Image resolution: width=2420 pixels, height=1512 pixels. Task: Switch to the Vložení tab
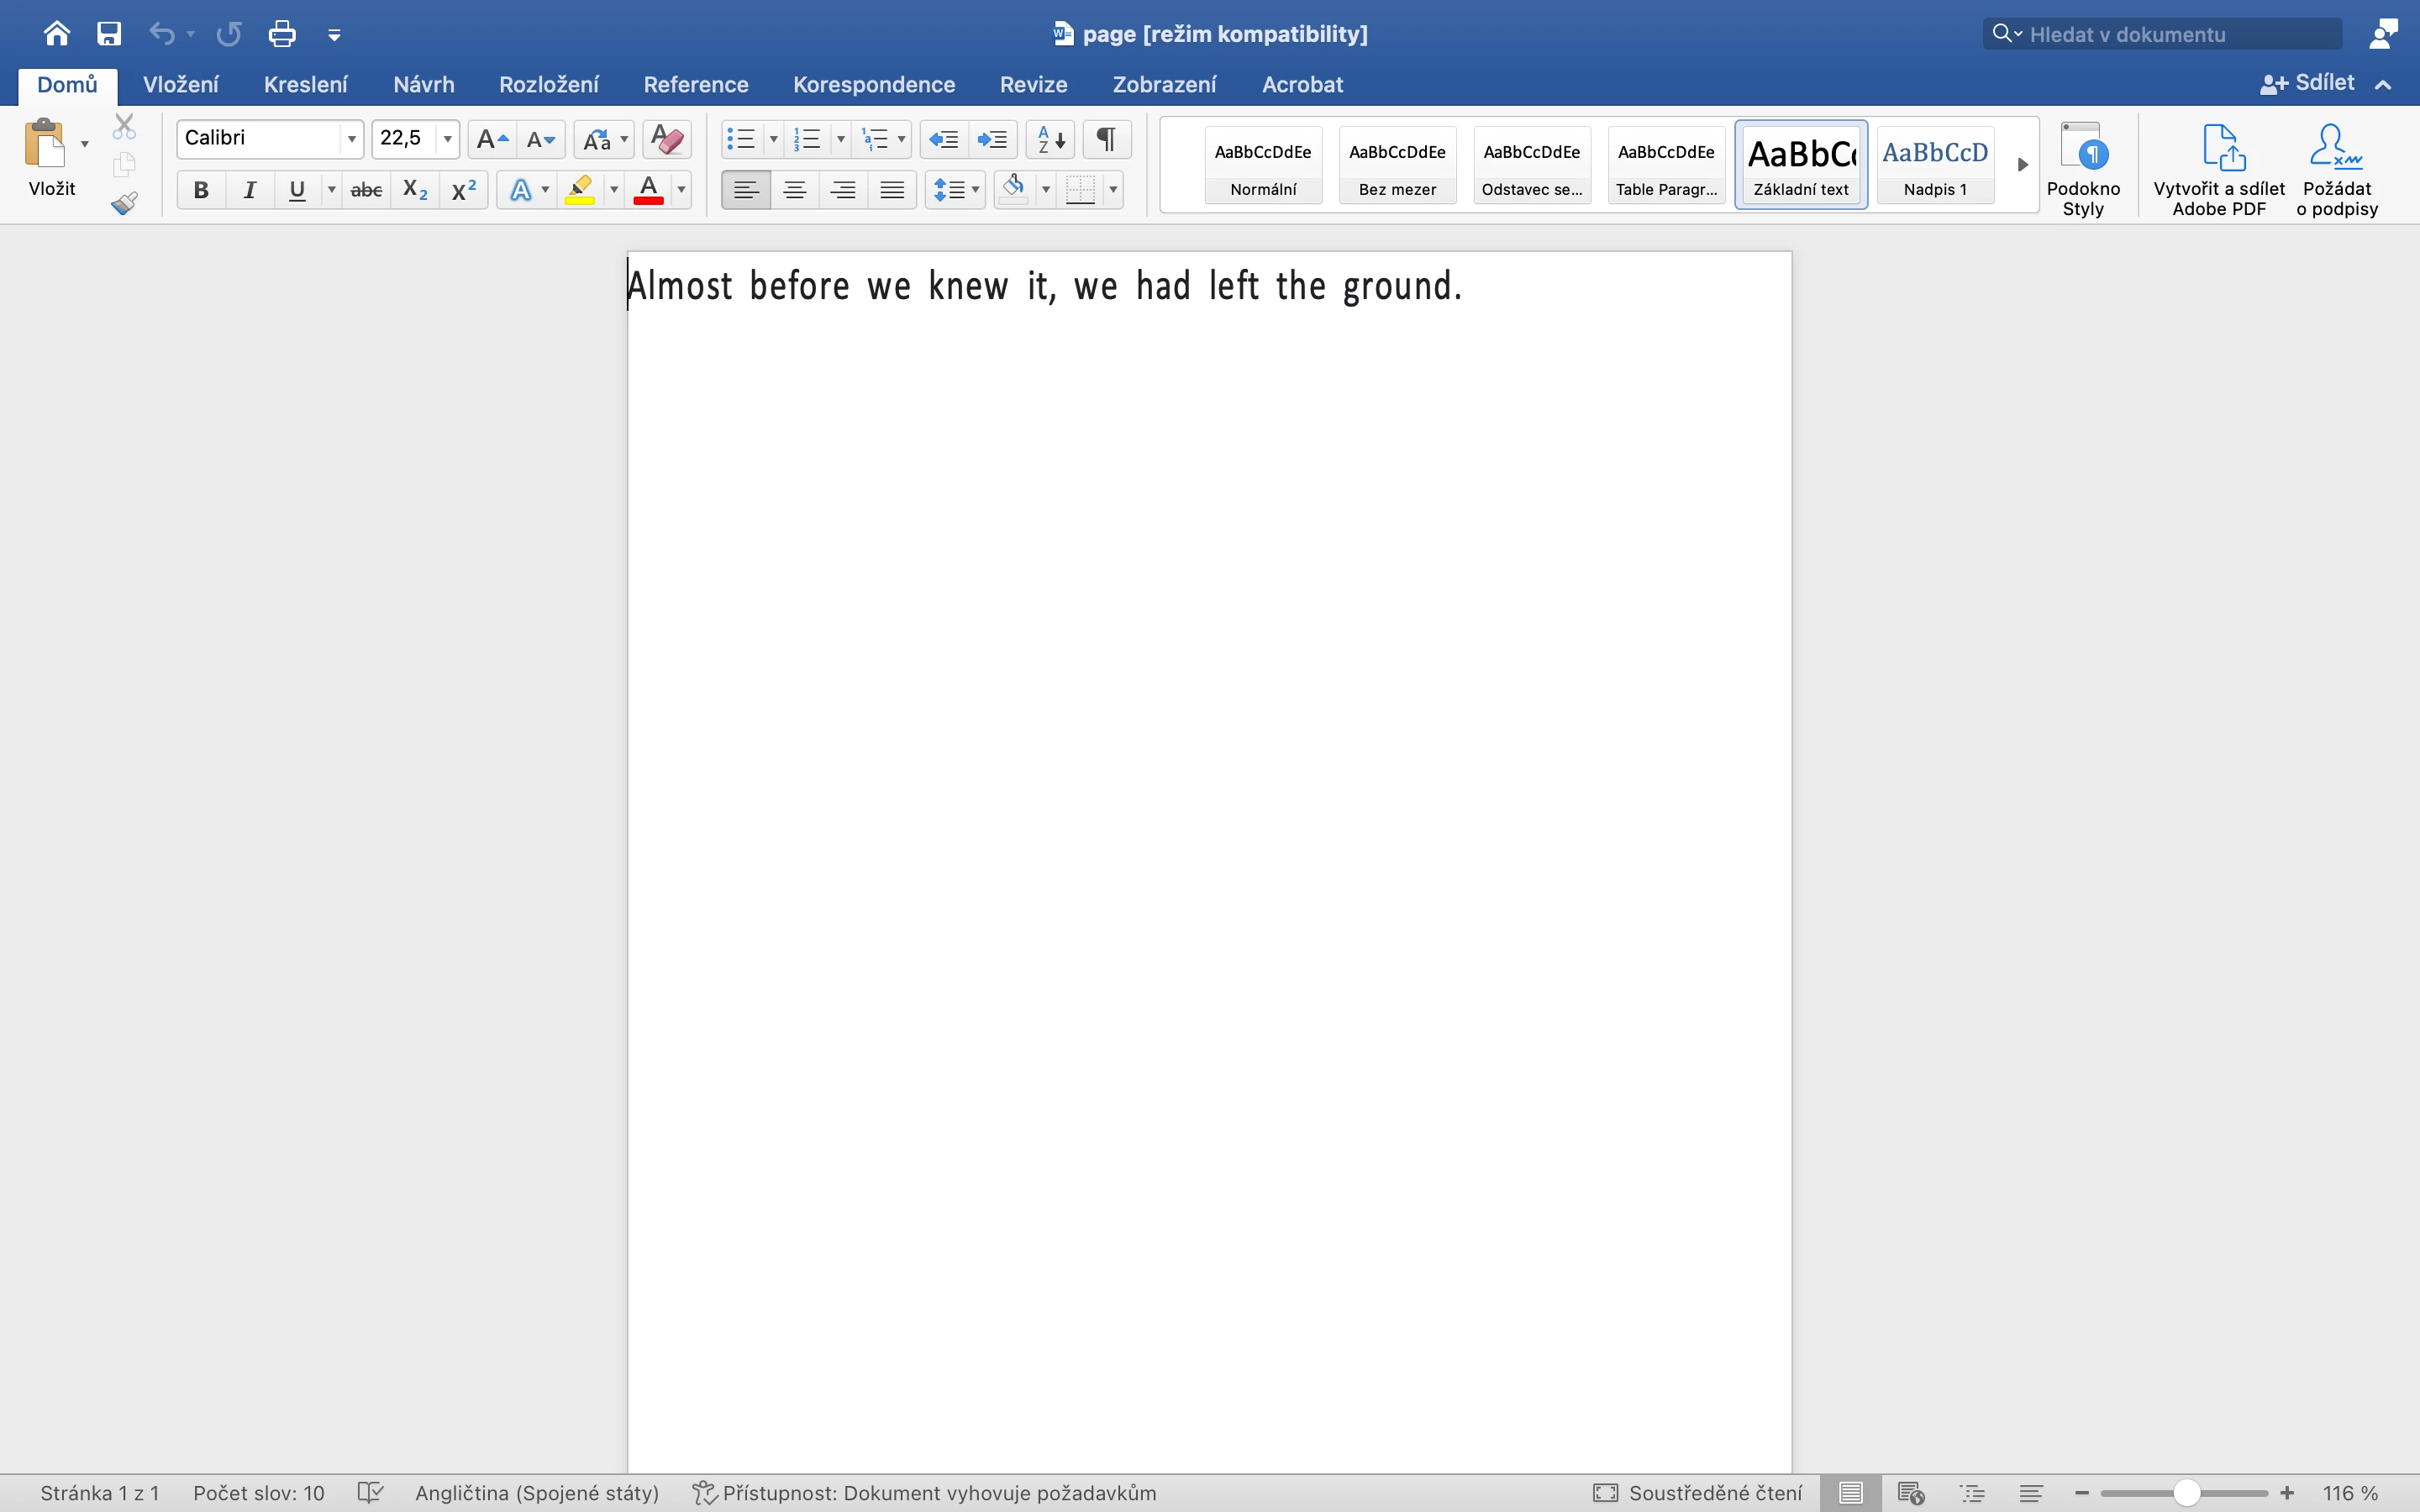[x=180, y=85]
